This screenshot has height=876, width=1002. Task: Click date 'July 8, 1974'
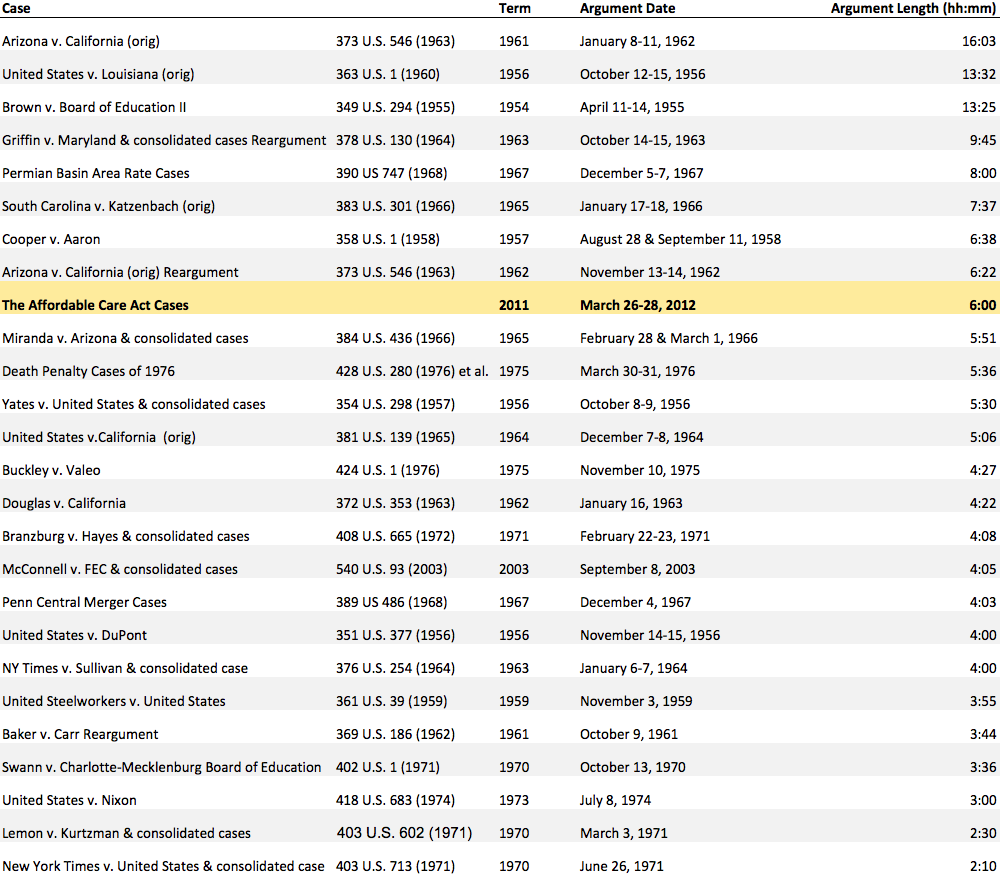click(x=616, y=801)
